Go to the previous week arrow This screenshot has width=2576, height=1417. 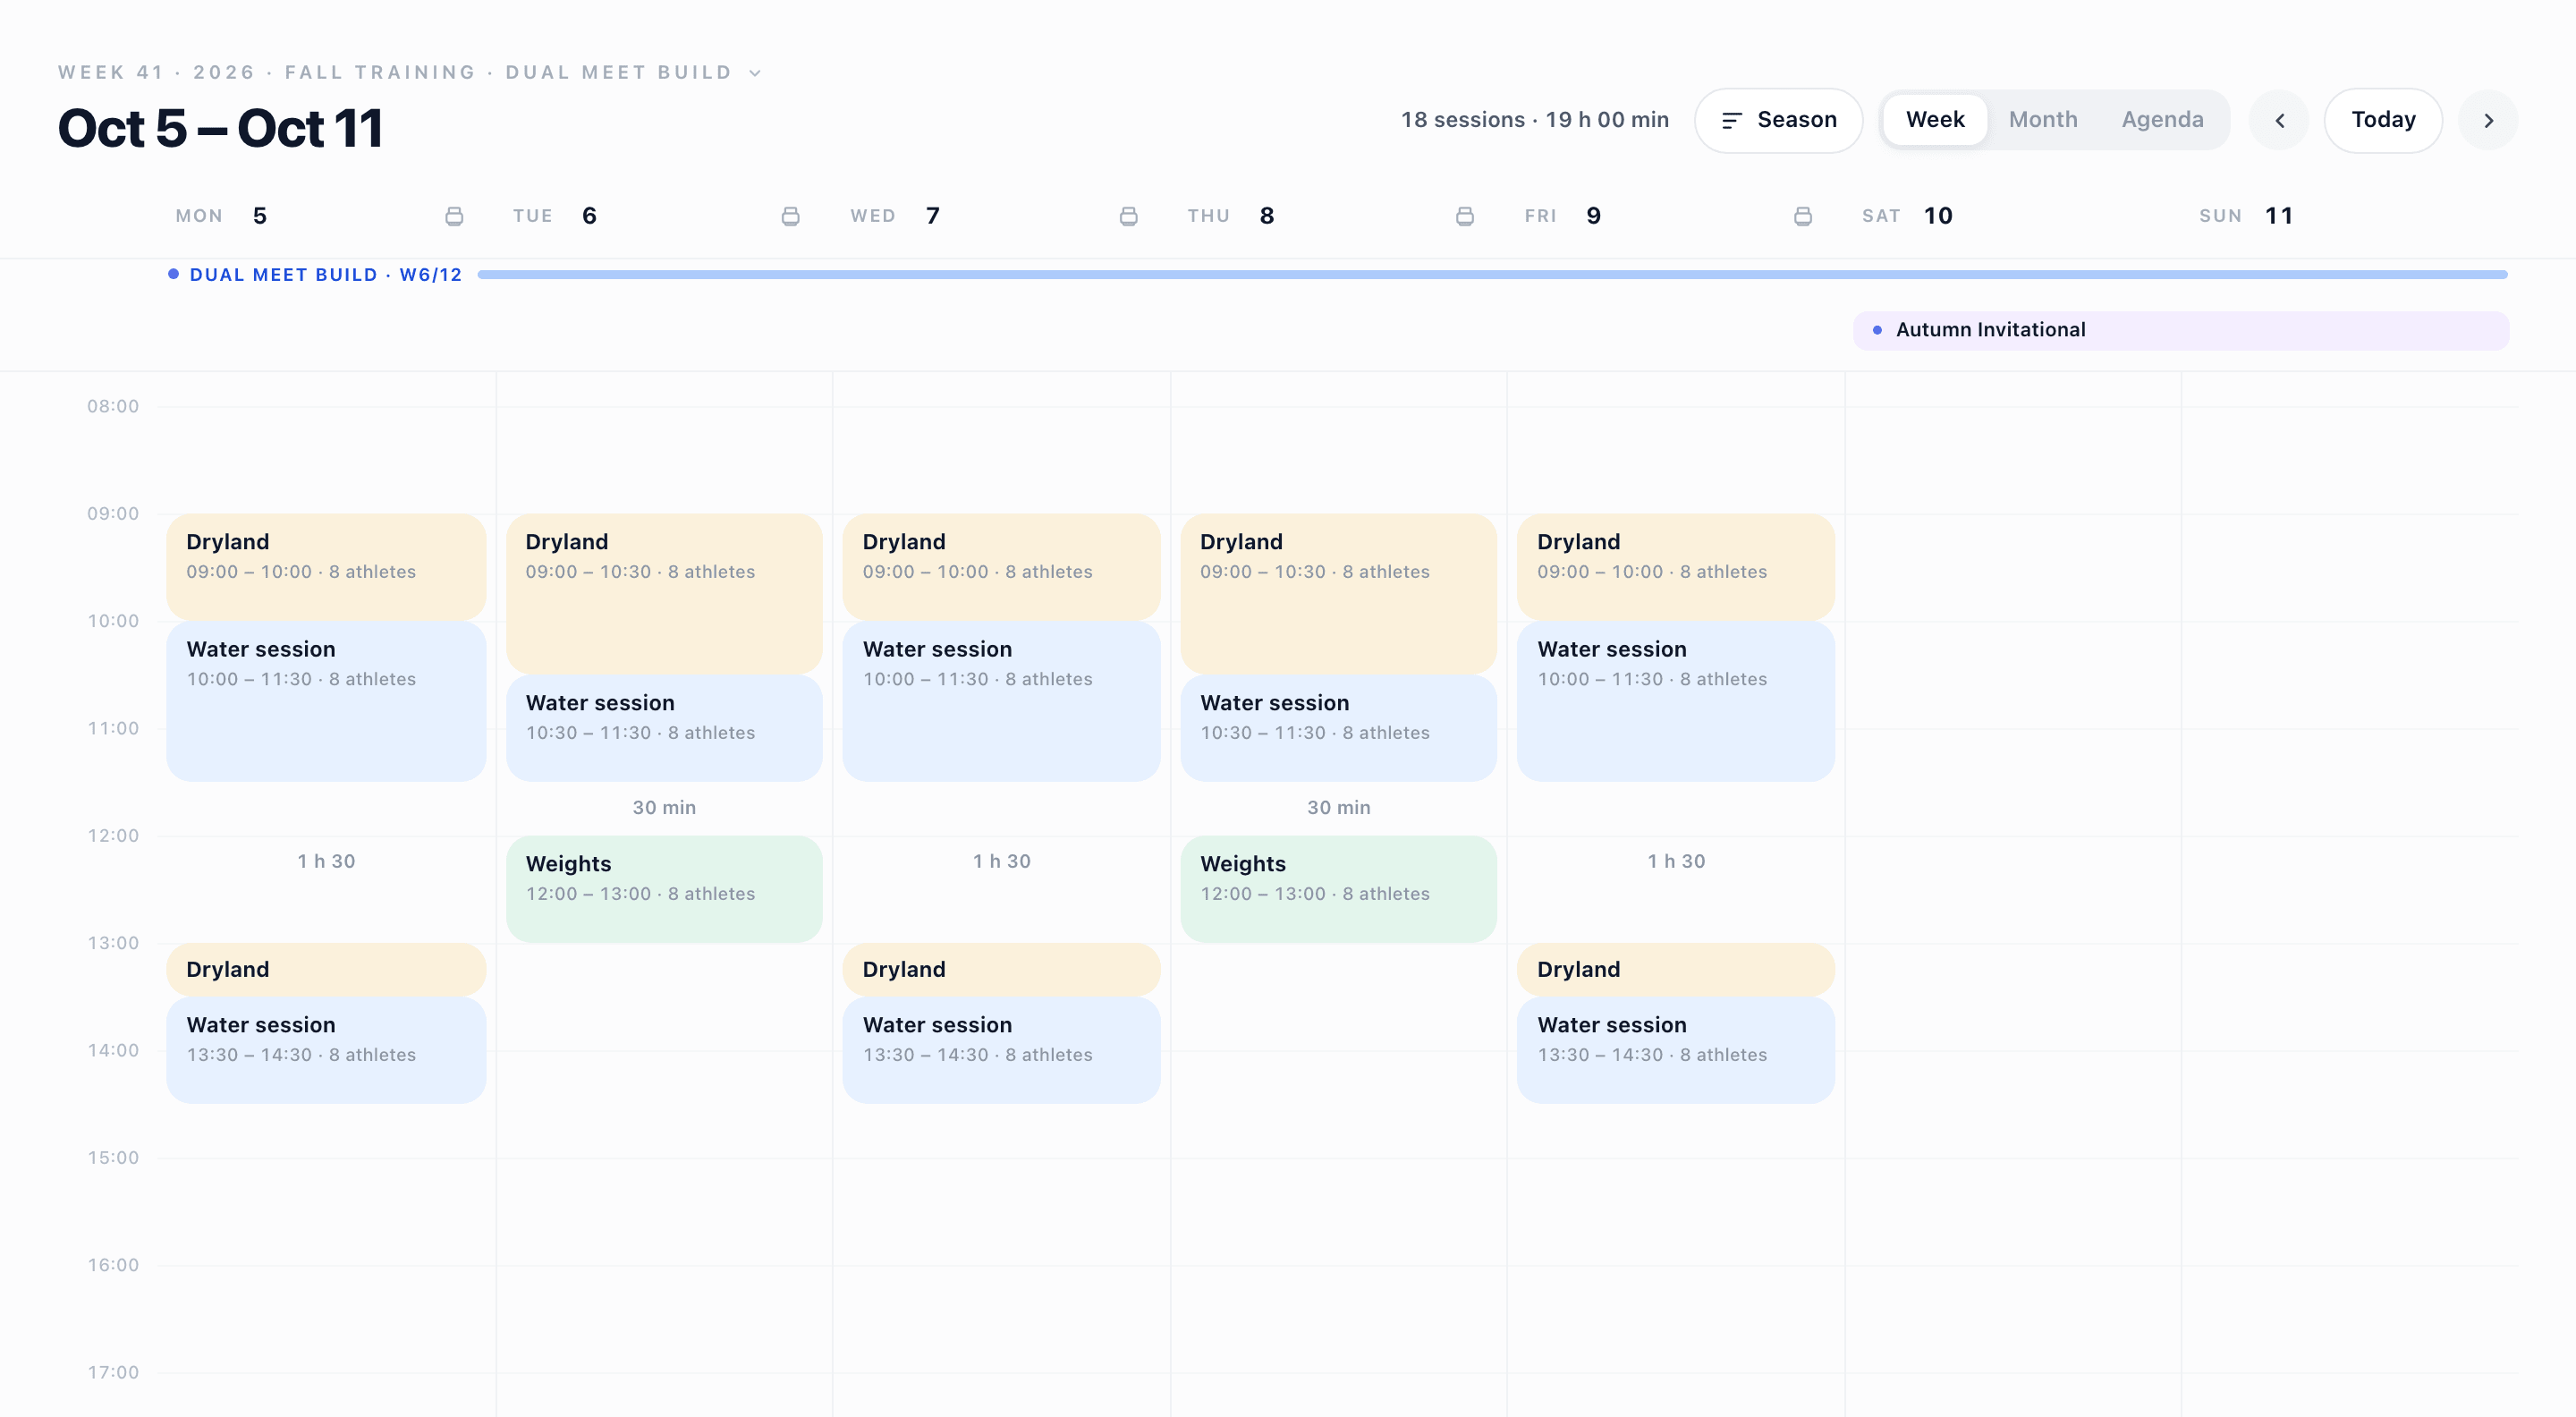click(x=2279, y=120)
